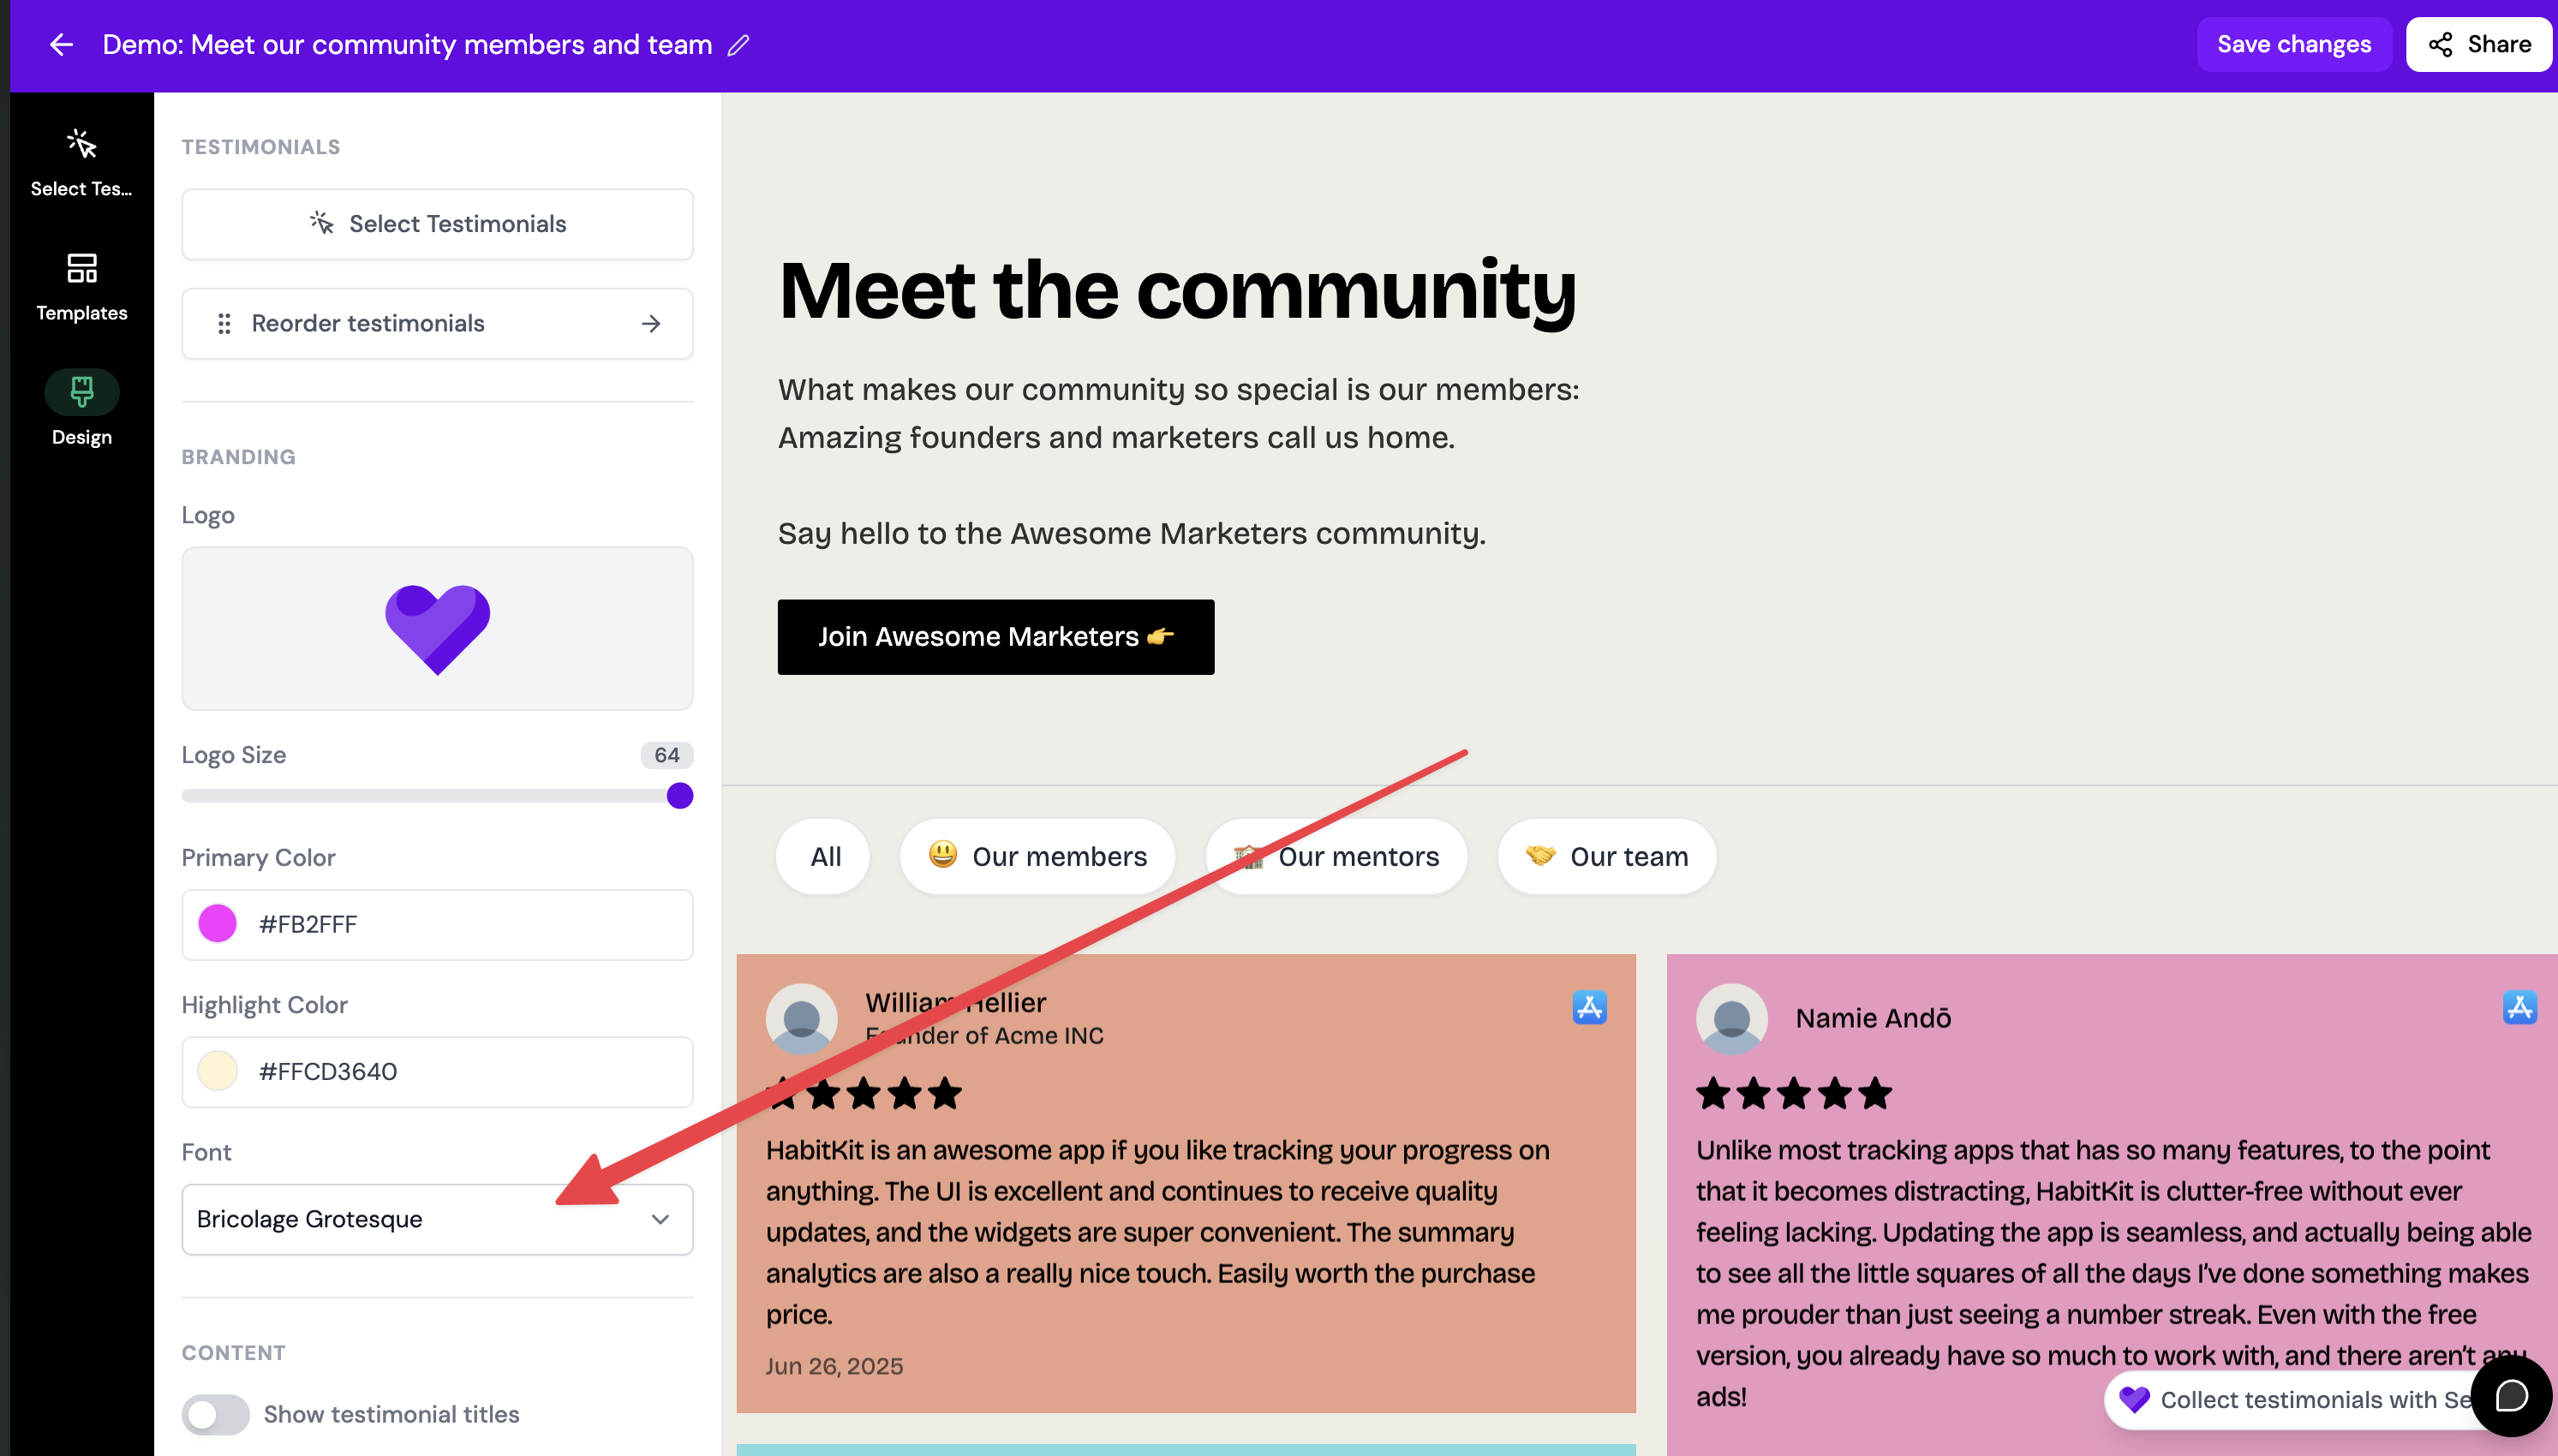Click the demo title in the header

(x=407, y=45)
